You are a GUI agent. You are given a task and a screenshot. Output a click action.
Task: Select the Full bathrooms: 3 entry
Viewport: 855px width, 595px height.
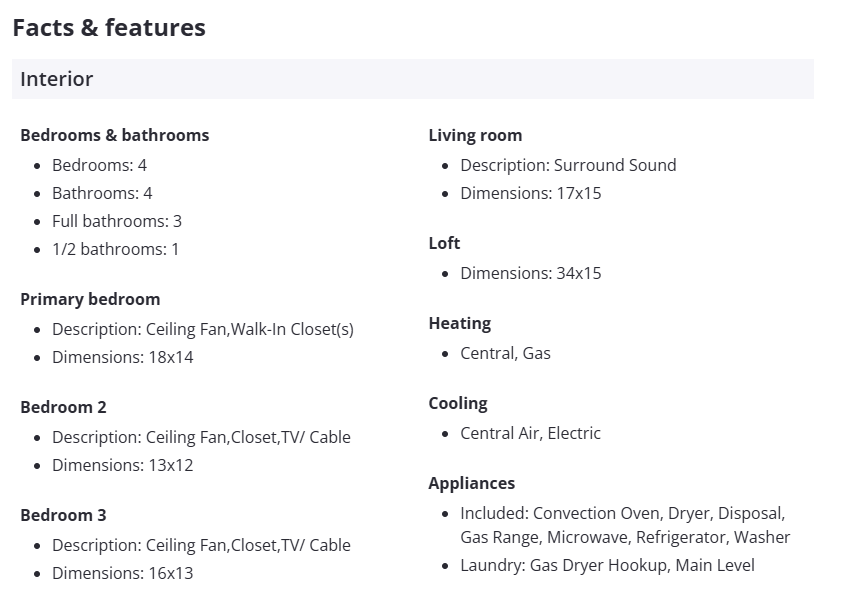117,221
